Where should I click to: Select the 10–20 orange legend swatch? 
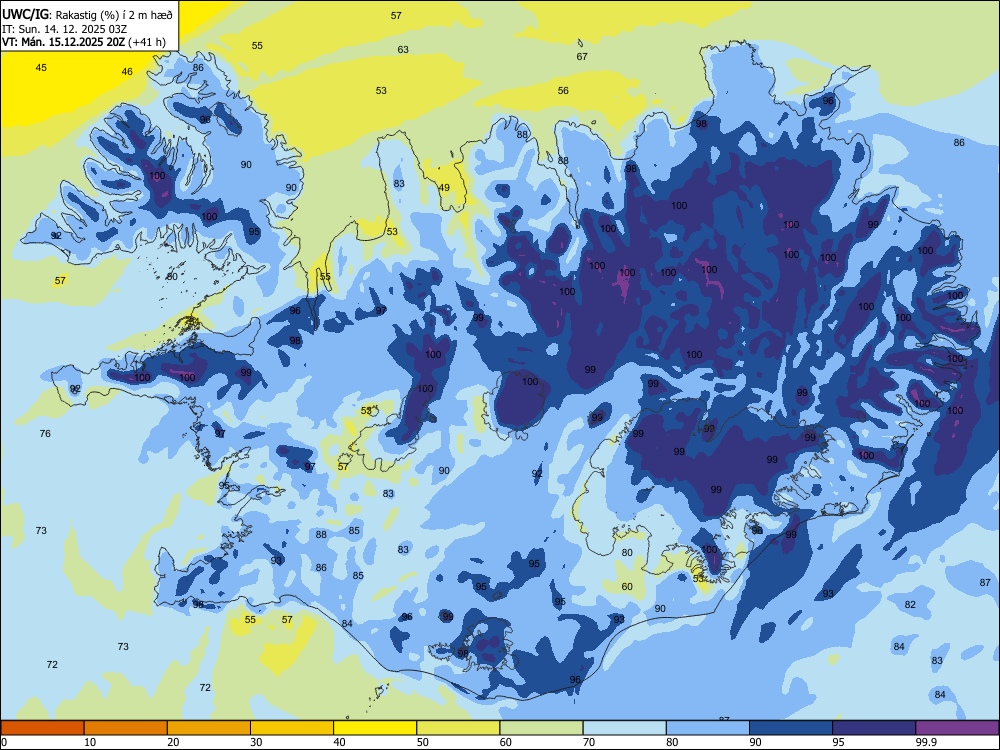point(126,728)
